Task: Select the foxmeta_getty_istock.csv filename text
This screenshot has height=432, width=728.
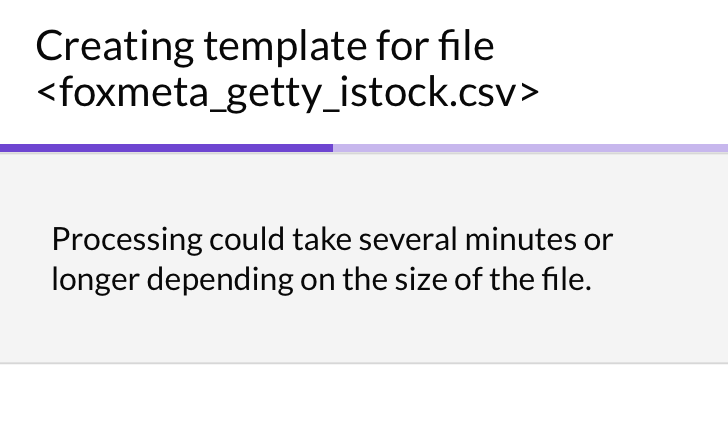Action: (288, 92)
